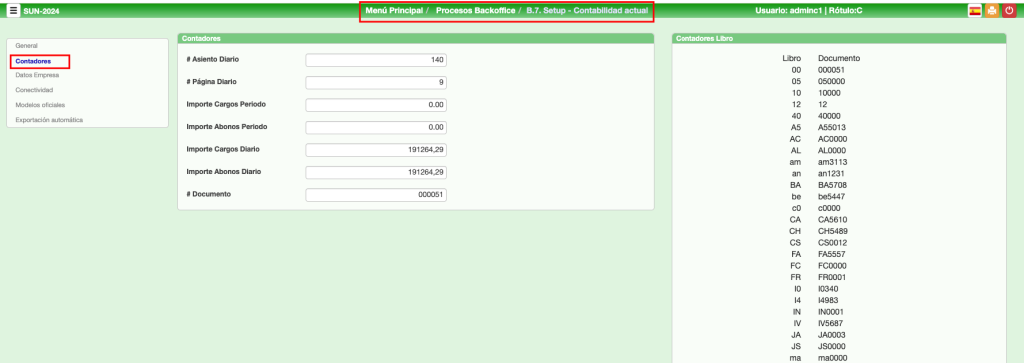Select document 40000 in Contadores Libro
The width and height of the screenshot is (1024, 363).
pos(829,116)
